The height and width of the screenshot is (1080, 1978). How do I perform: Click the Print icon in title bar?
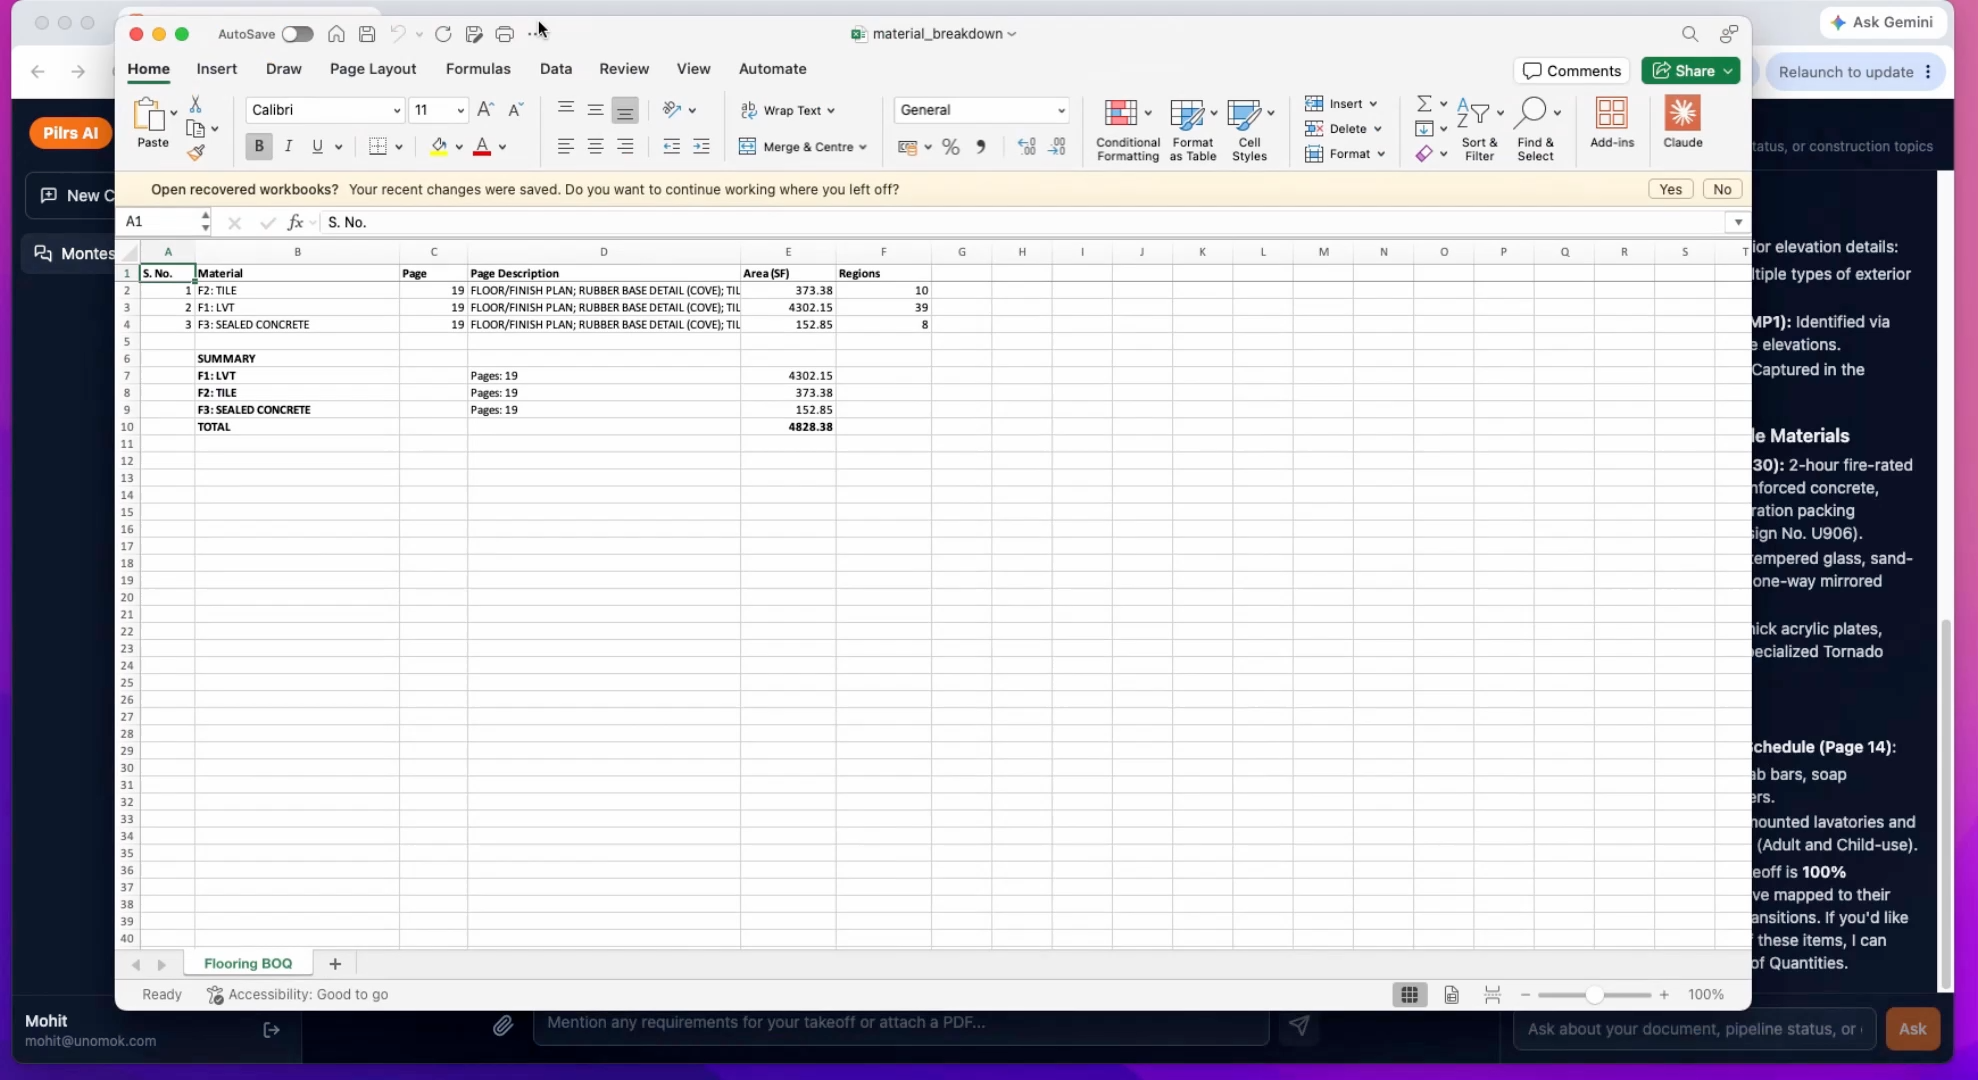505,34
